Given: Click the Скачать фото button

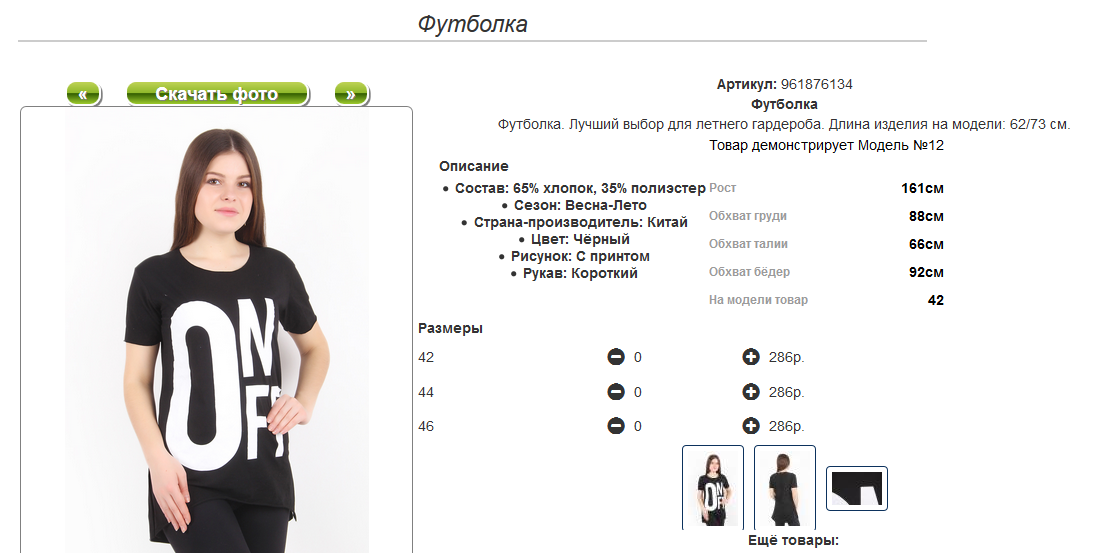Looking at the screenshot, I should coord(217,94).
